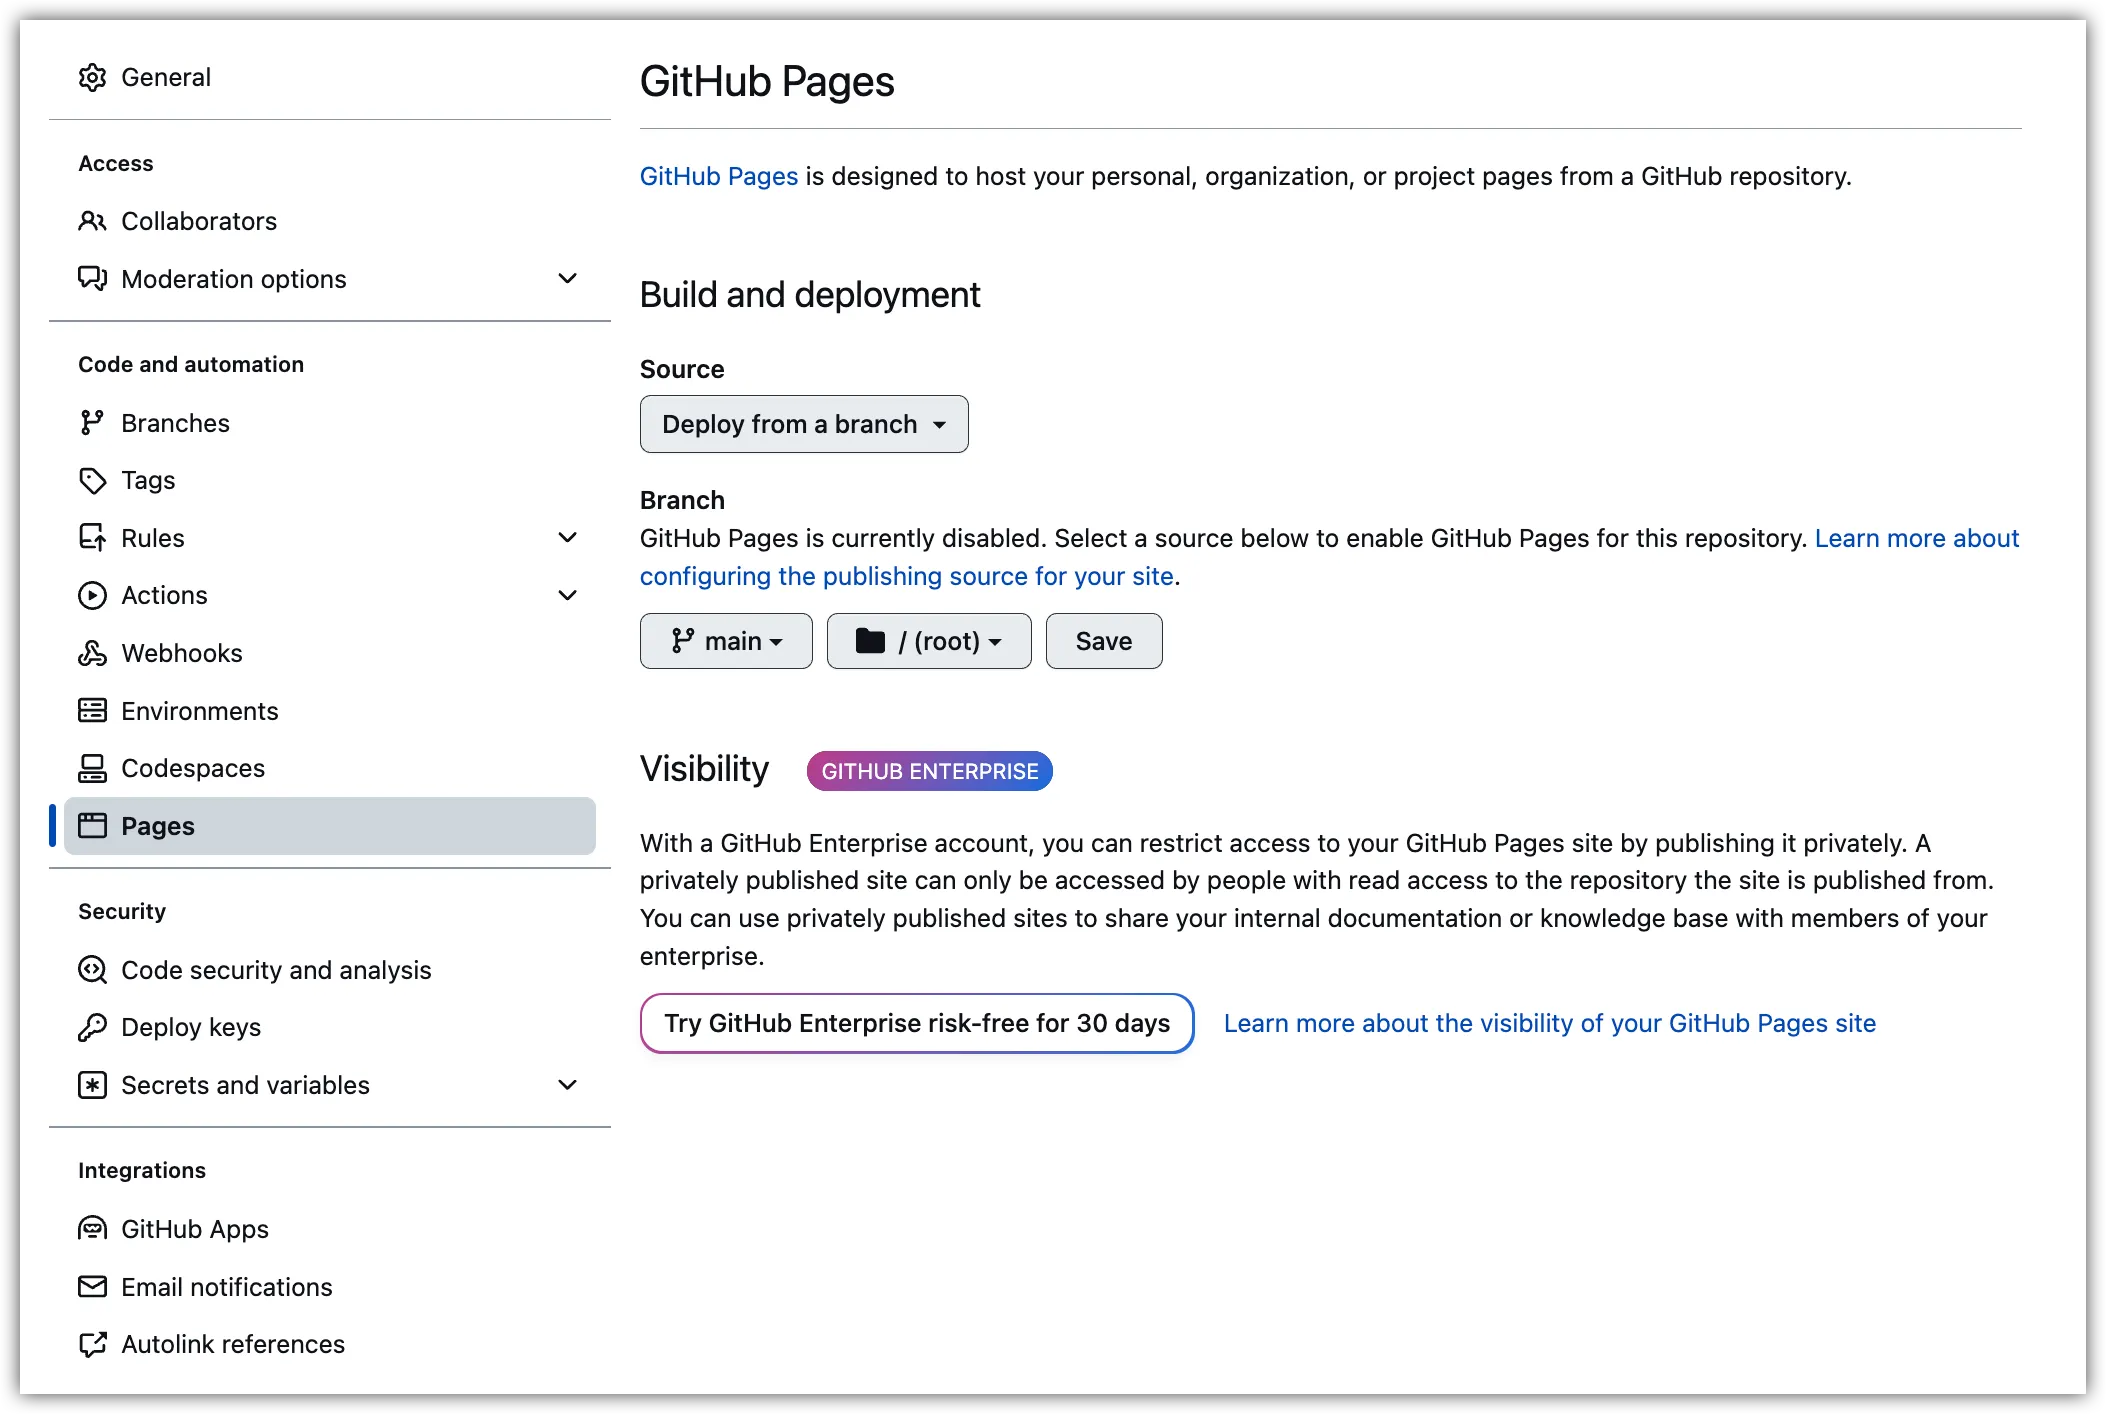The height and width of the screenshot is (1414, 2106).
Task: Expand the Moderation options section
Action: [567, 279]
